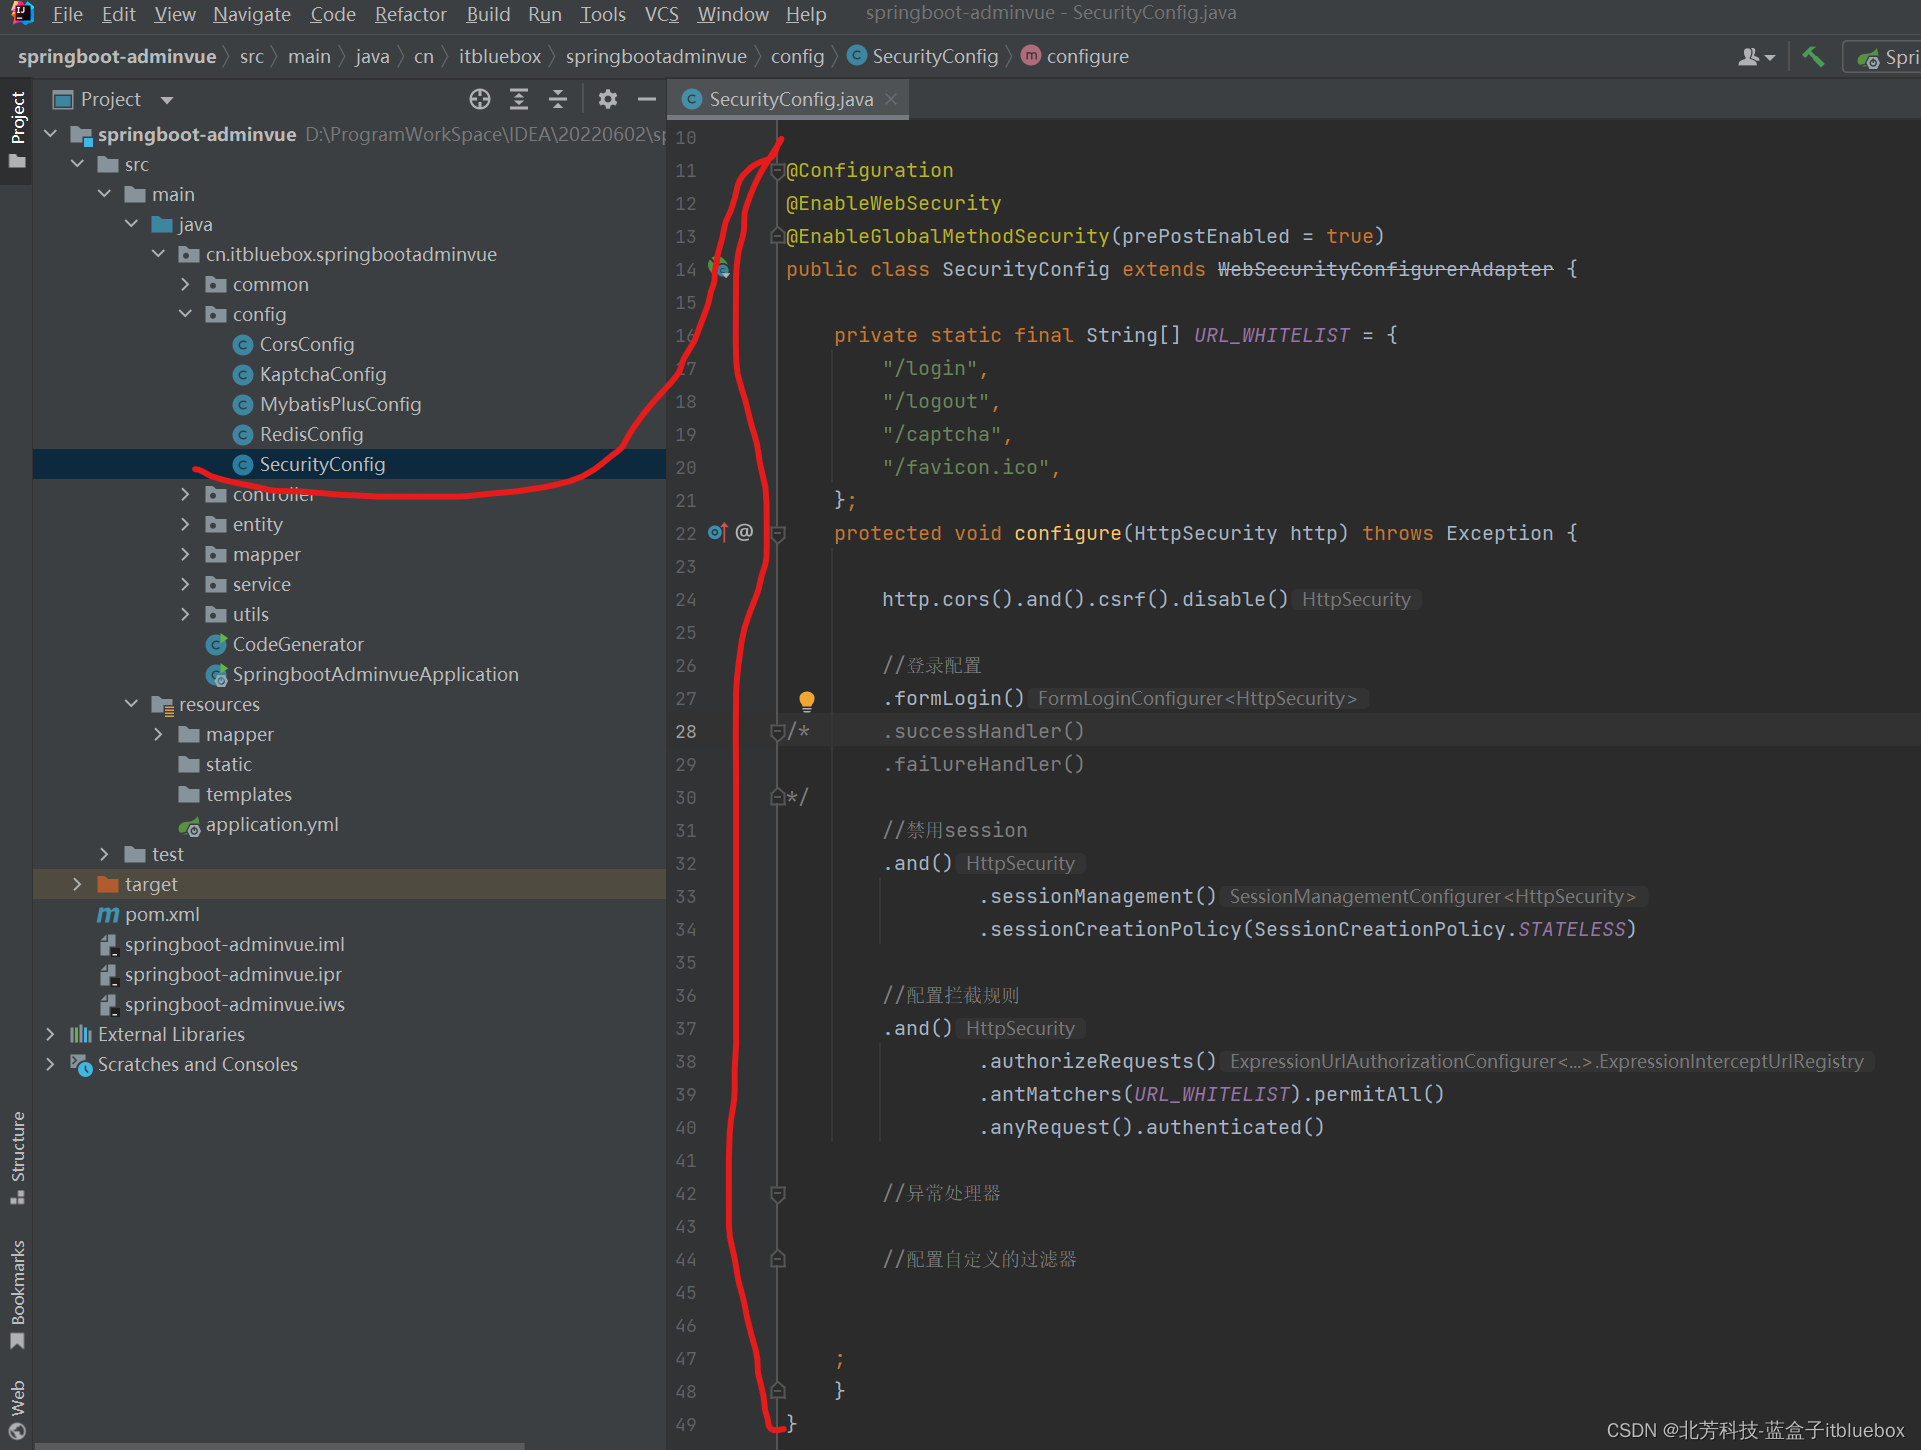Open the Refactor menu

(x=410, y=14)
